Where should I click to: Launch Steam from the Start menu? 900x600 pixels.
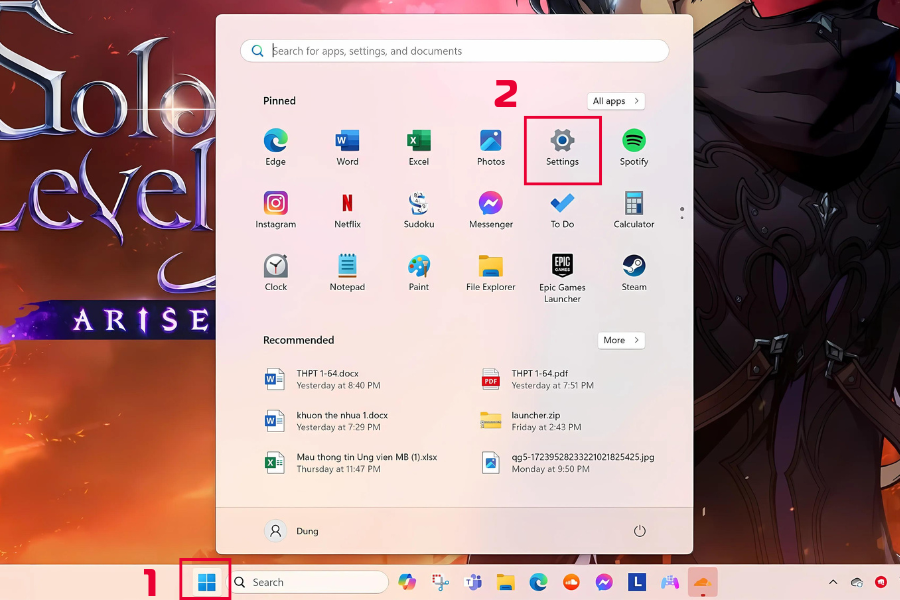[633, 273]
